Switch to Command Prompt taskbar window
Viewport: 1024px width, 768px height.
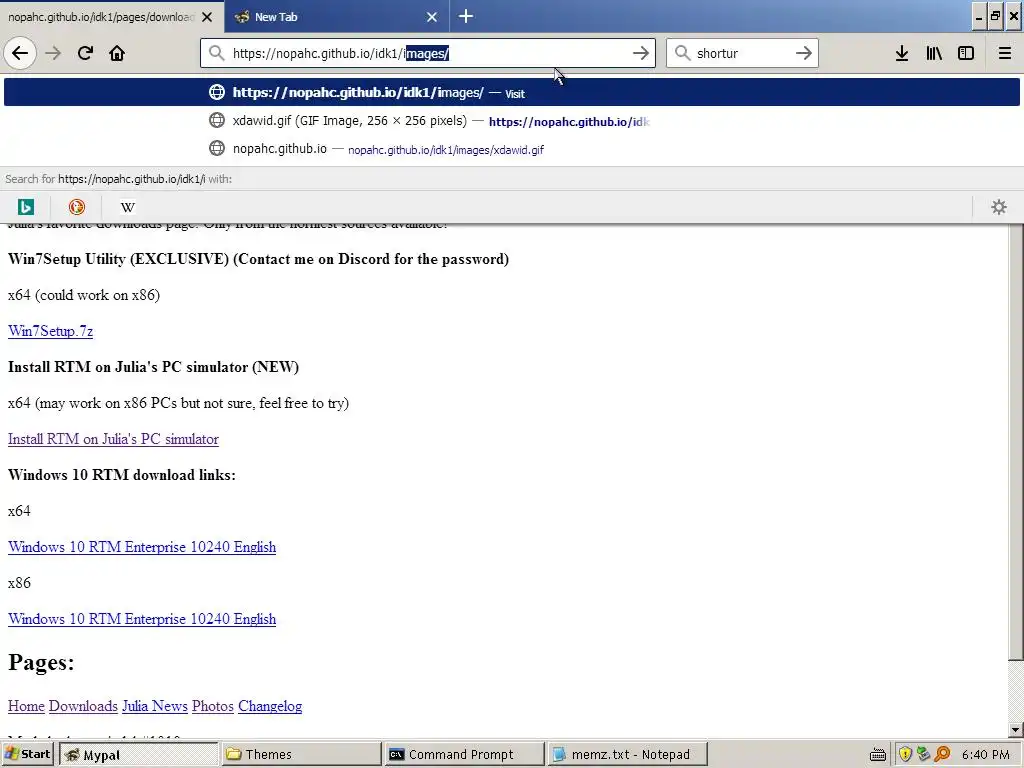464,754
